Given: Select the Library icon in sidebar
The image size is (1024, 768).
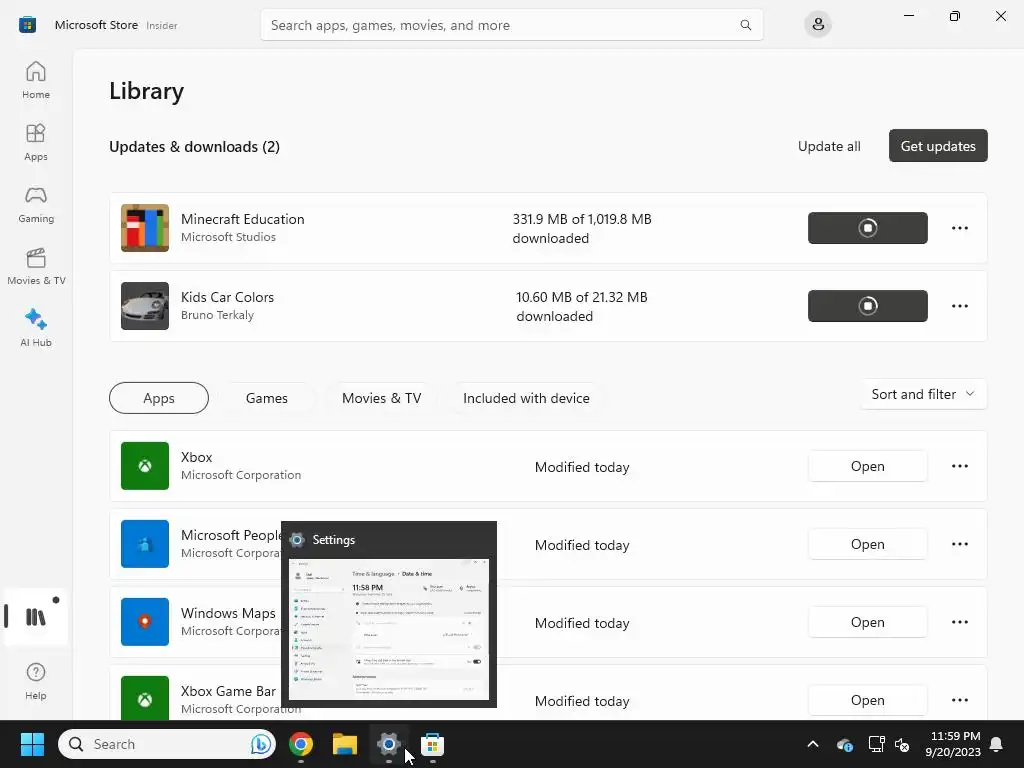Looking at the screenshot, I should [36, 617].
